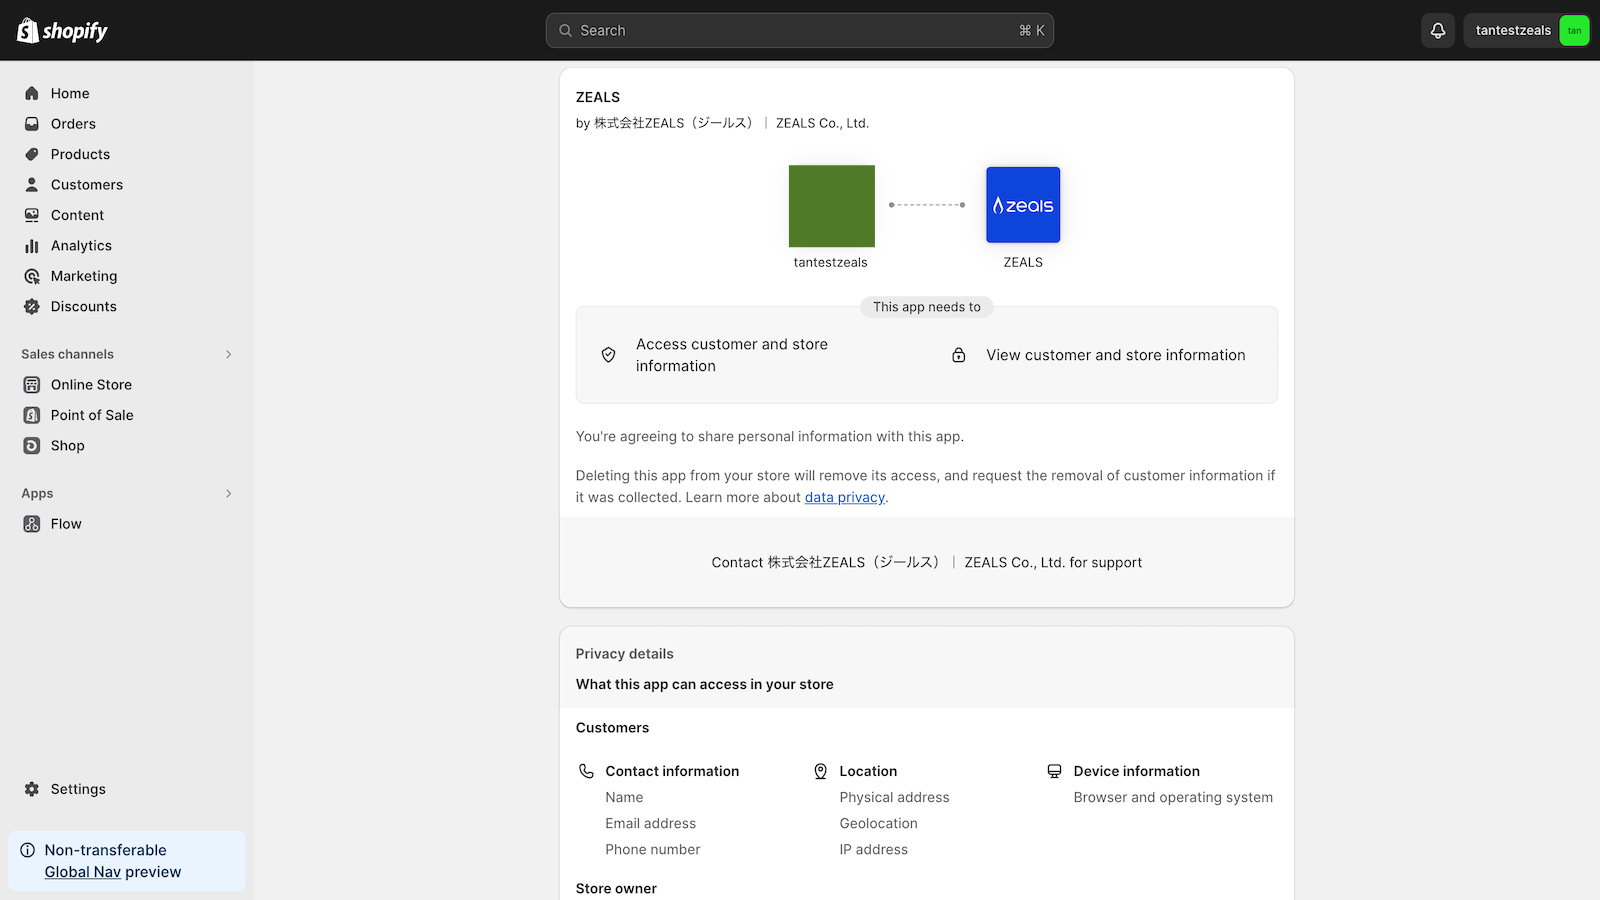Click the Online Store icon
This screenshot has height=900, width=1600.
point(32,385)
